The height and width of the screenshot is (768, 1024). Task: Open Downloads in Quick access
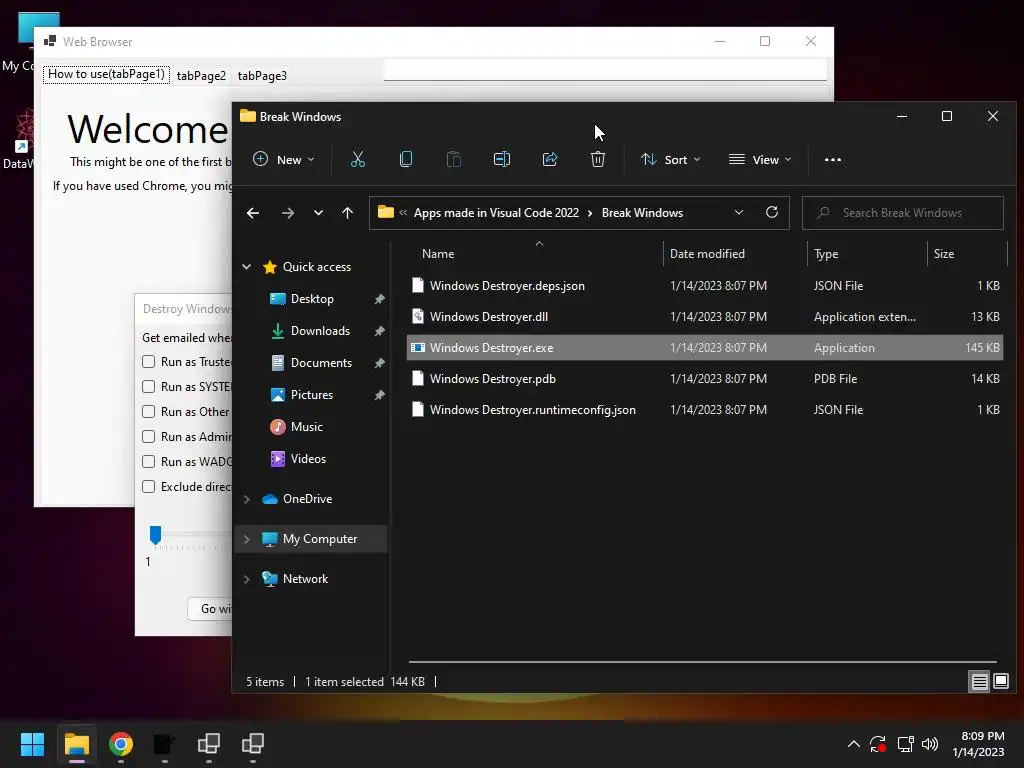tap(320, 330)
